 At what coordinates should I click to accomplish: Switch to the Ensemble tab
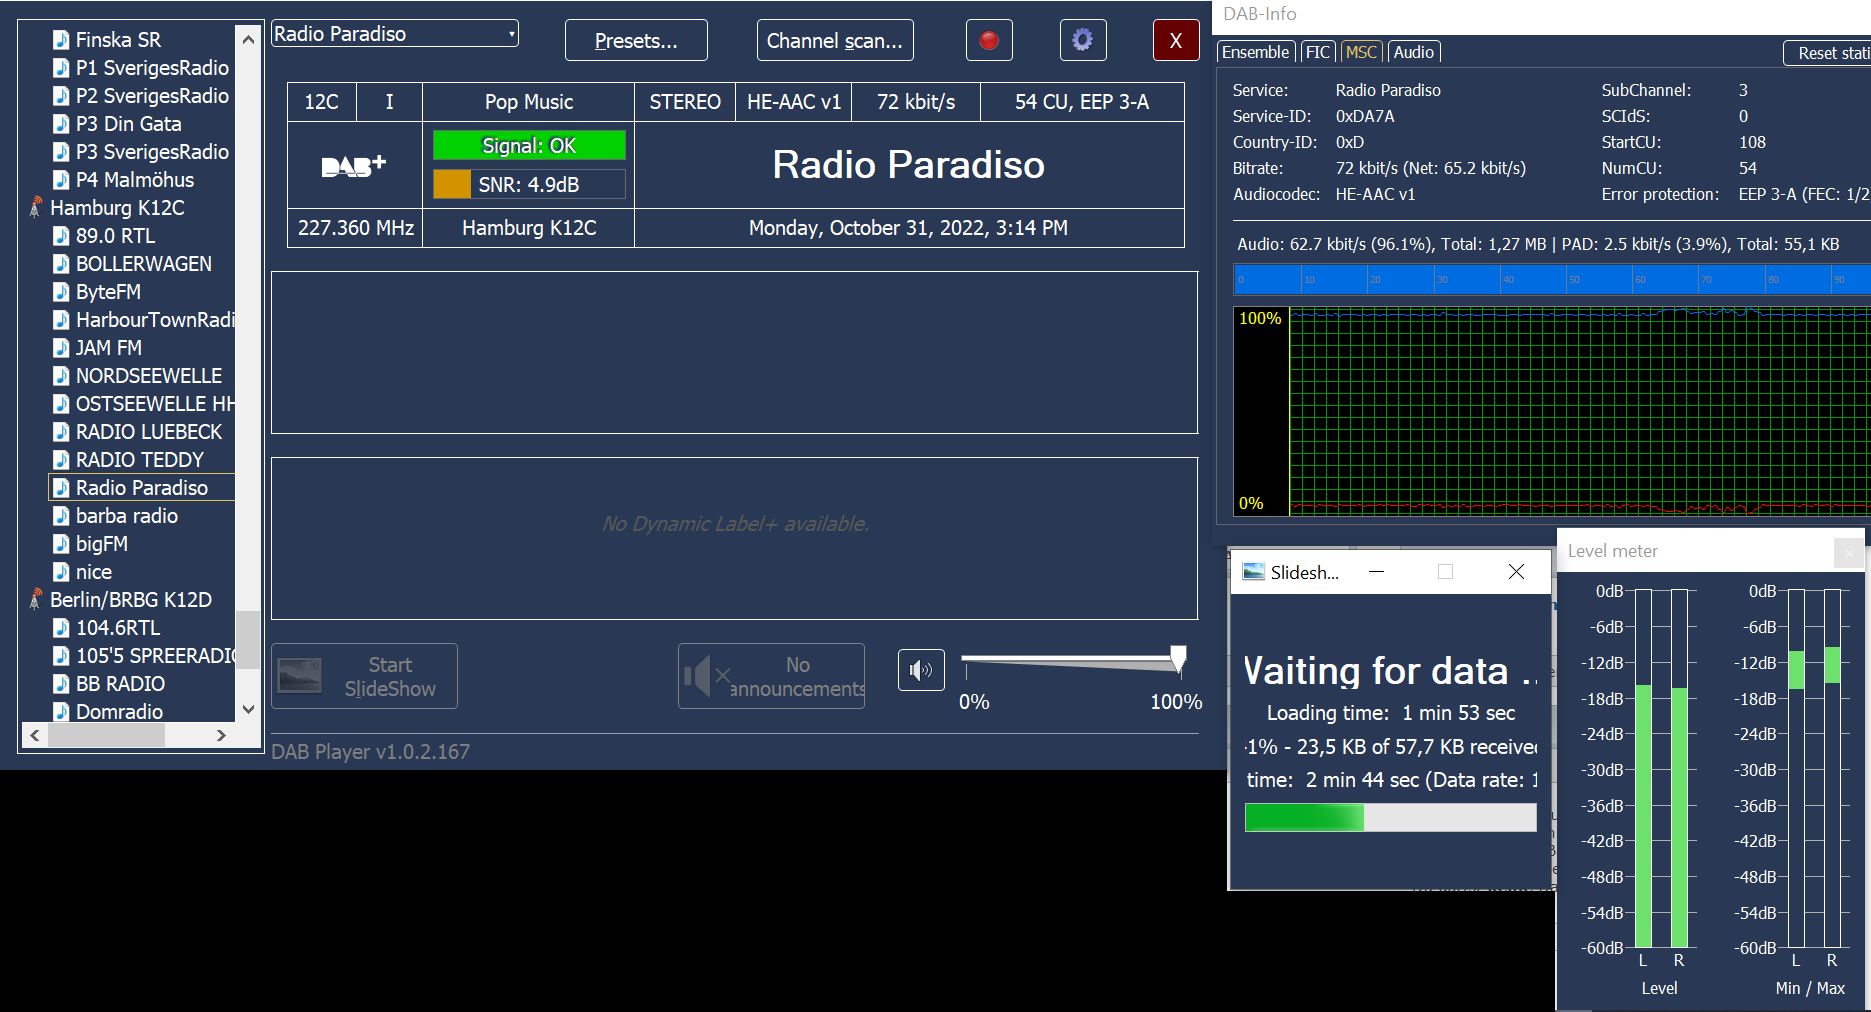[x=1255, y=52]
